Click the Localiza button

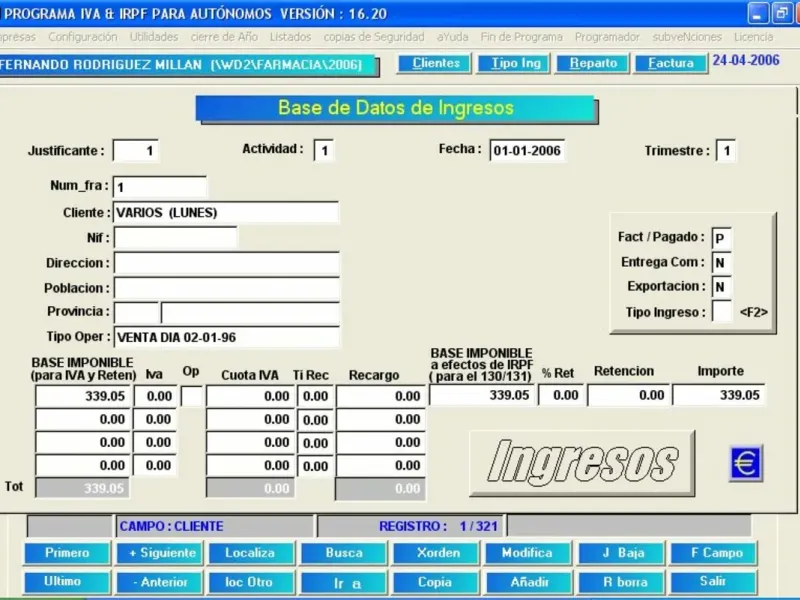(252, 553)
